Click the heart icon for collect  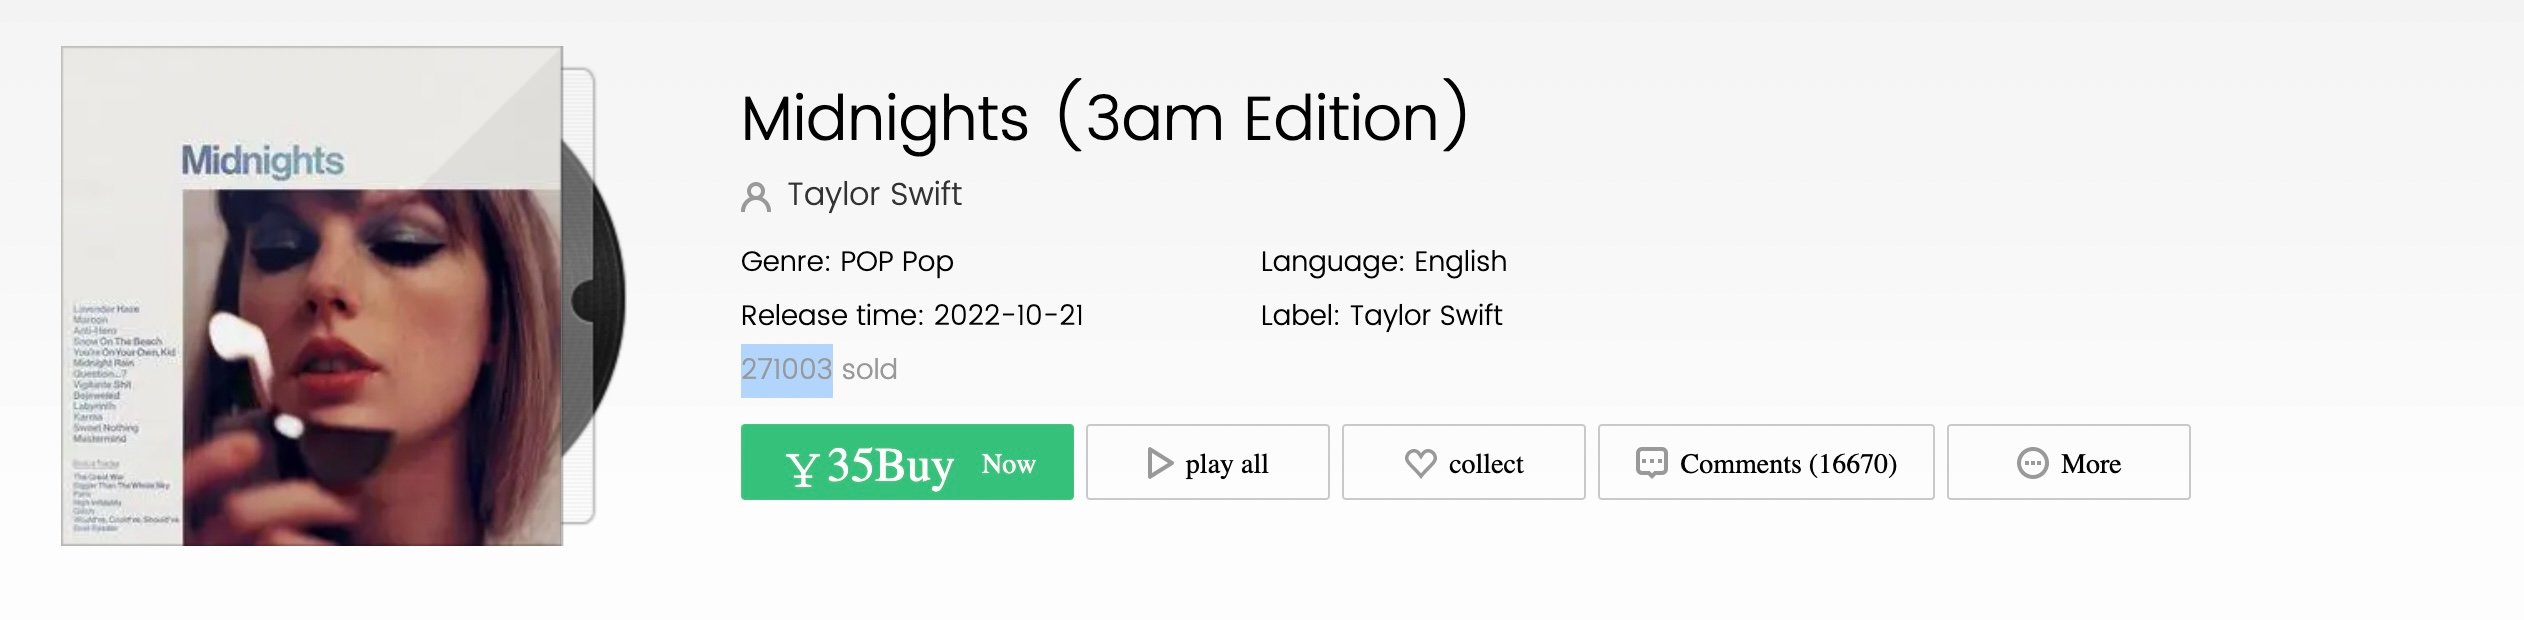[1420, 463]
